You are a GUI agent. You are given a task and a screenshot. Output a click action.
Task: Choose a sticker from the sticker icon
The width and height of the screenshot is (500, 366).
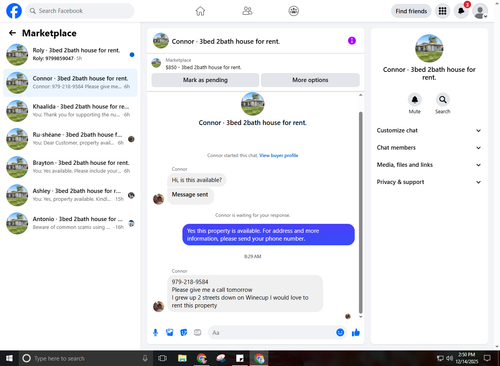point(184,332)
